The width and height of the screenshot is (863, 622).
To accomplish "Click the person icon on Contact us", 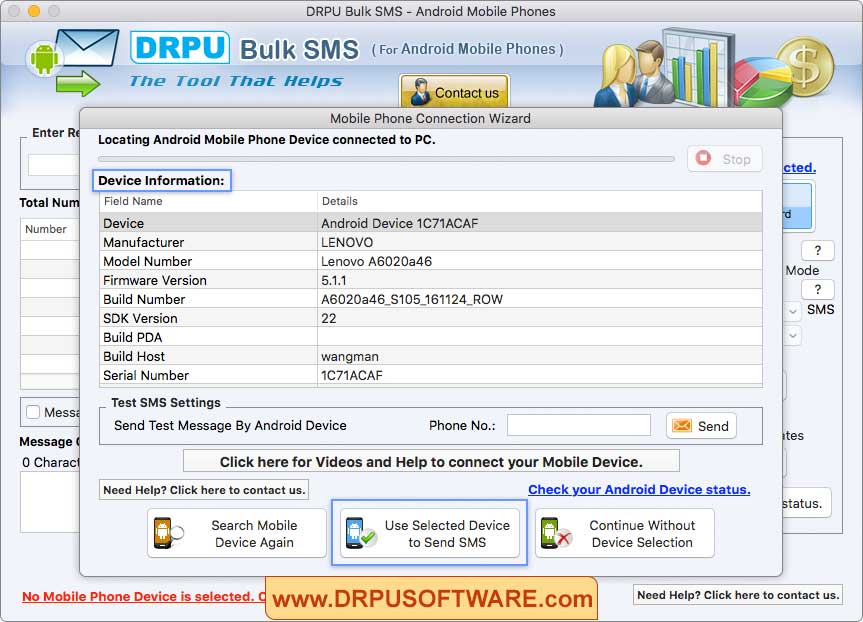I will (x=421, y=92).
